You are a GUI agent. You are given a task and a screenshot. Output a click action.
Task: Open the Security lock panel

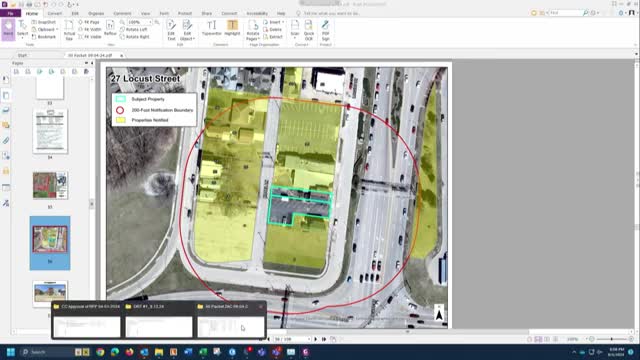[6, 171]
